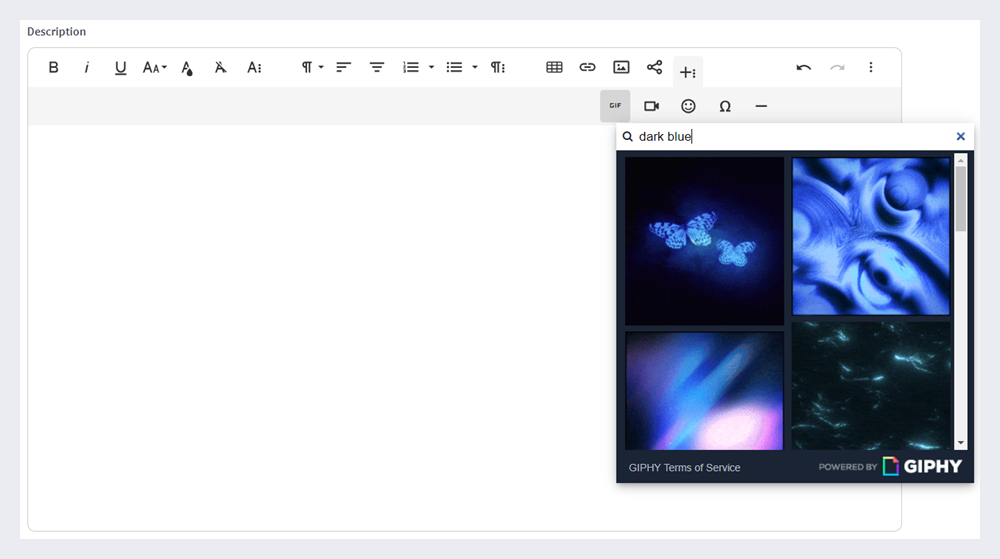
Task: Open special characters omega menu
Action: point(725,106)
